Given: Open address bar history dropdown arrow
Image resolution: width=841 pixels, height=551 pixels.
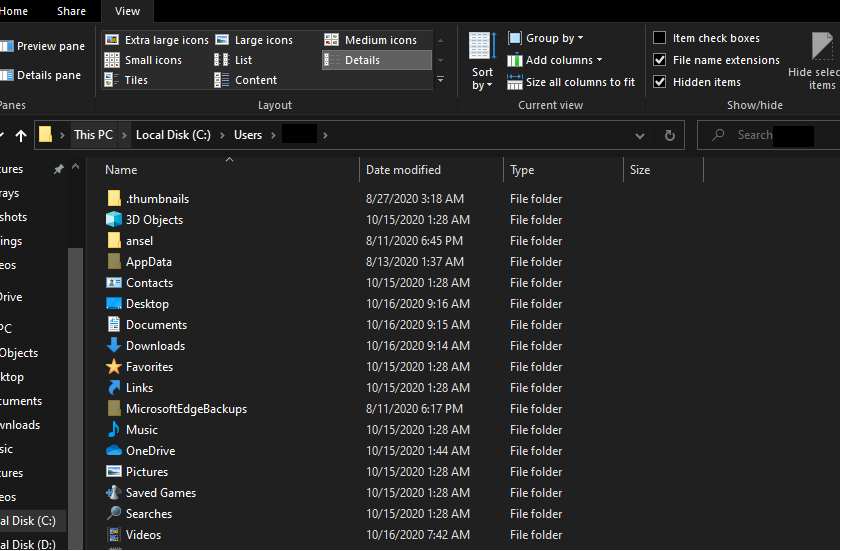Looking at the screenshot, I should point(640,135).
